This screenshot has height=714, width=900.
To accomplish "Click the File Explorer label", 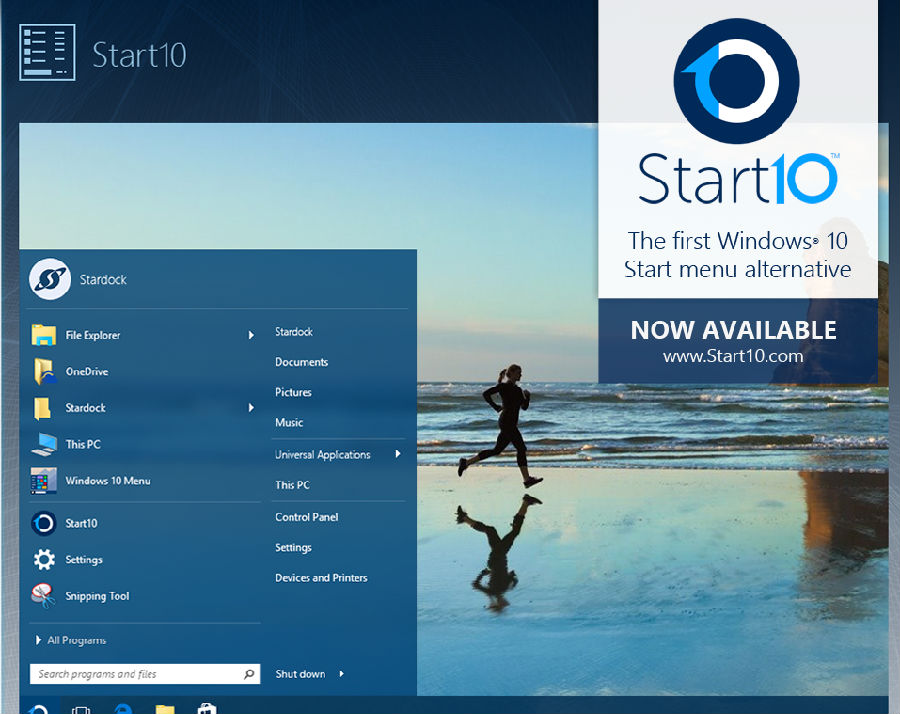I will point(93,335).
